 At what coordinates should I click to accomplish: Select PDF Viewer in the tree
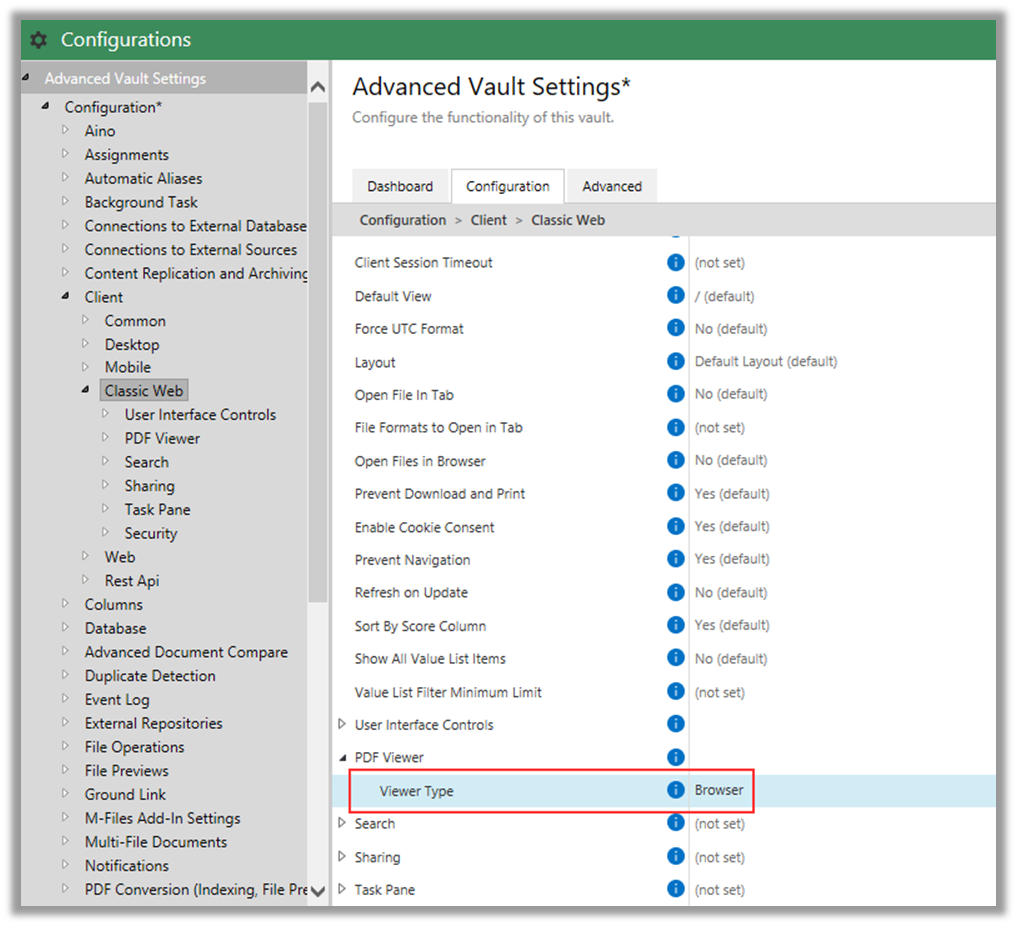[x=162, y=438]
